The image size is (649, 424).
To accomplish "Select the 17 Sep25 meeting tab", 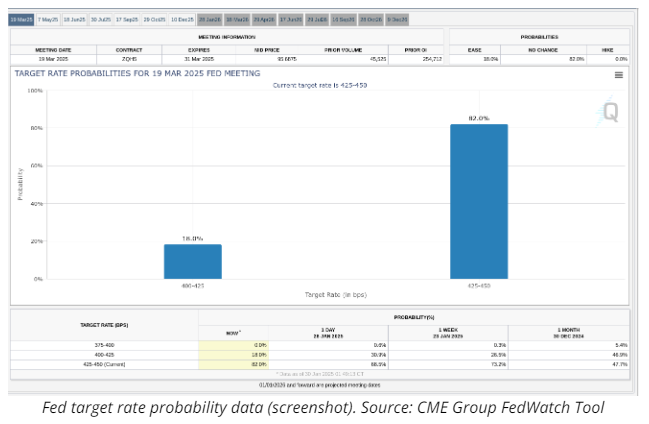I will tap(128, 19).
